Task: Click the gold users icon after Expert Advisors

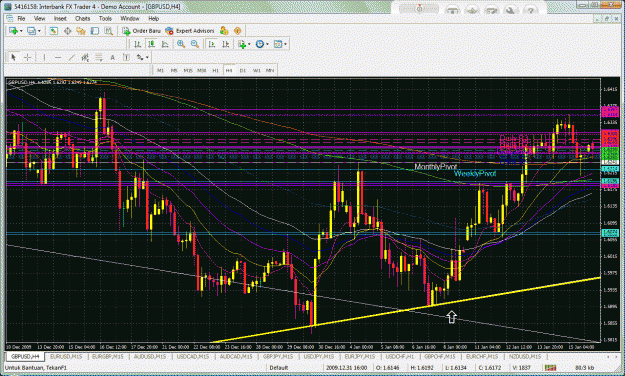Action: (x=224, y=31)
